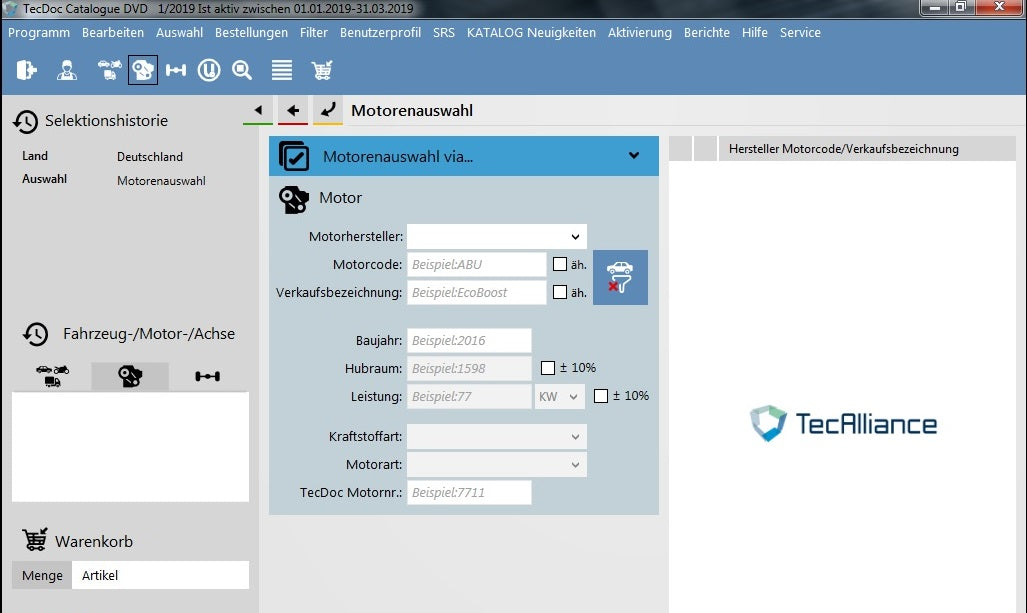Click the green-underlined triangle back arrow

[258, 110]
